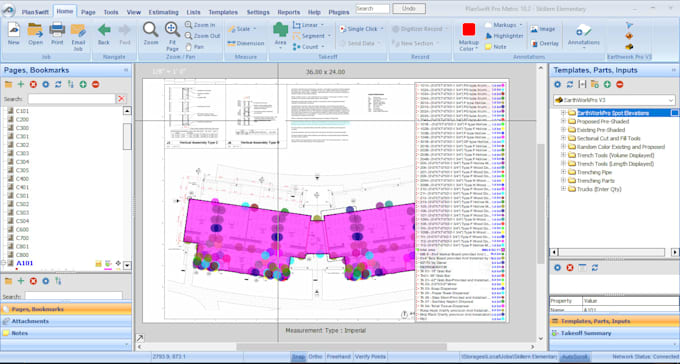Image resolution: width=680 pixels, height=364 pixels.
Task: Click the Email Job icon
Action: click(78, 36)
